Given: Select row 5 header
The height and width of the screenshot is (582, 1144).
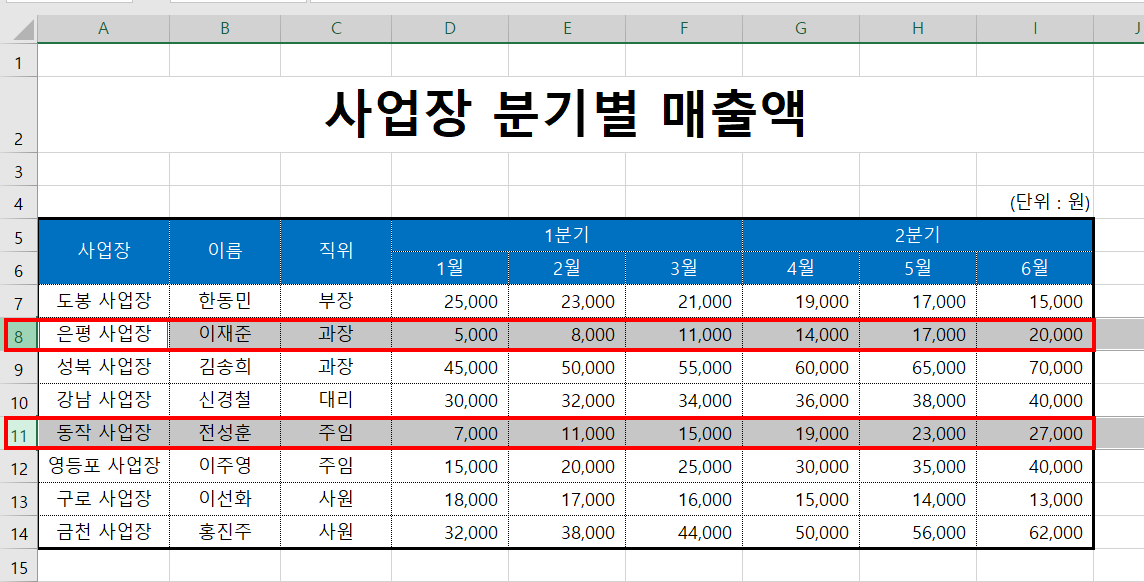Looking at the screenshot, I should tap(18, 236).
